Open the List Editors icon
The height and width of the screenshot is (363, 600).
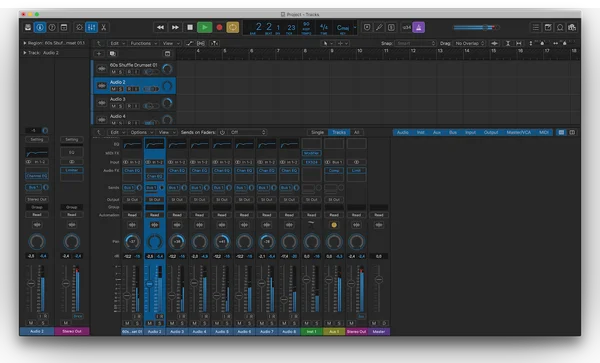pos(536,28)
